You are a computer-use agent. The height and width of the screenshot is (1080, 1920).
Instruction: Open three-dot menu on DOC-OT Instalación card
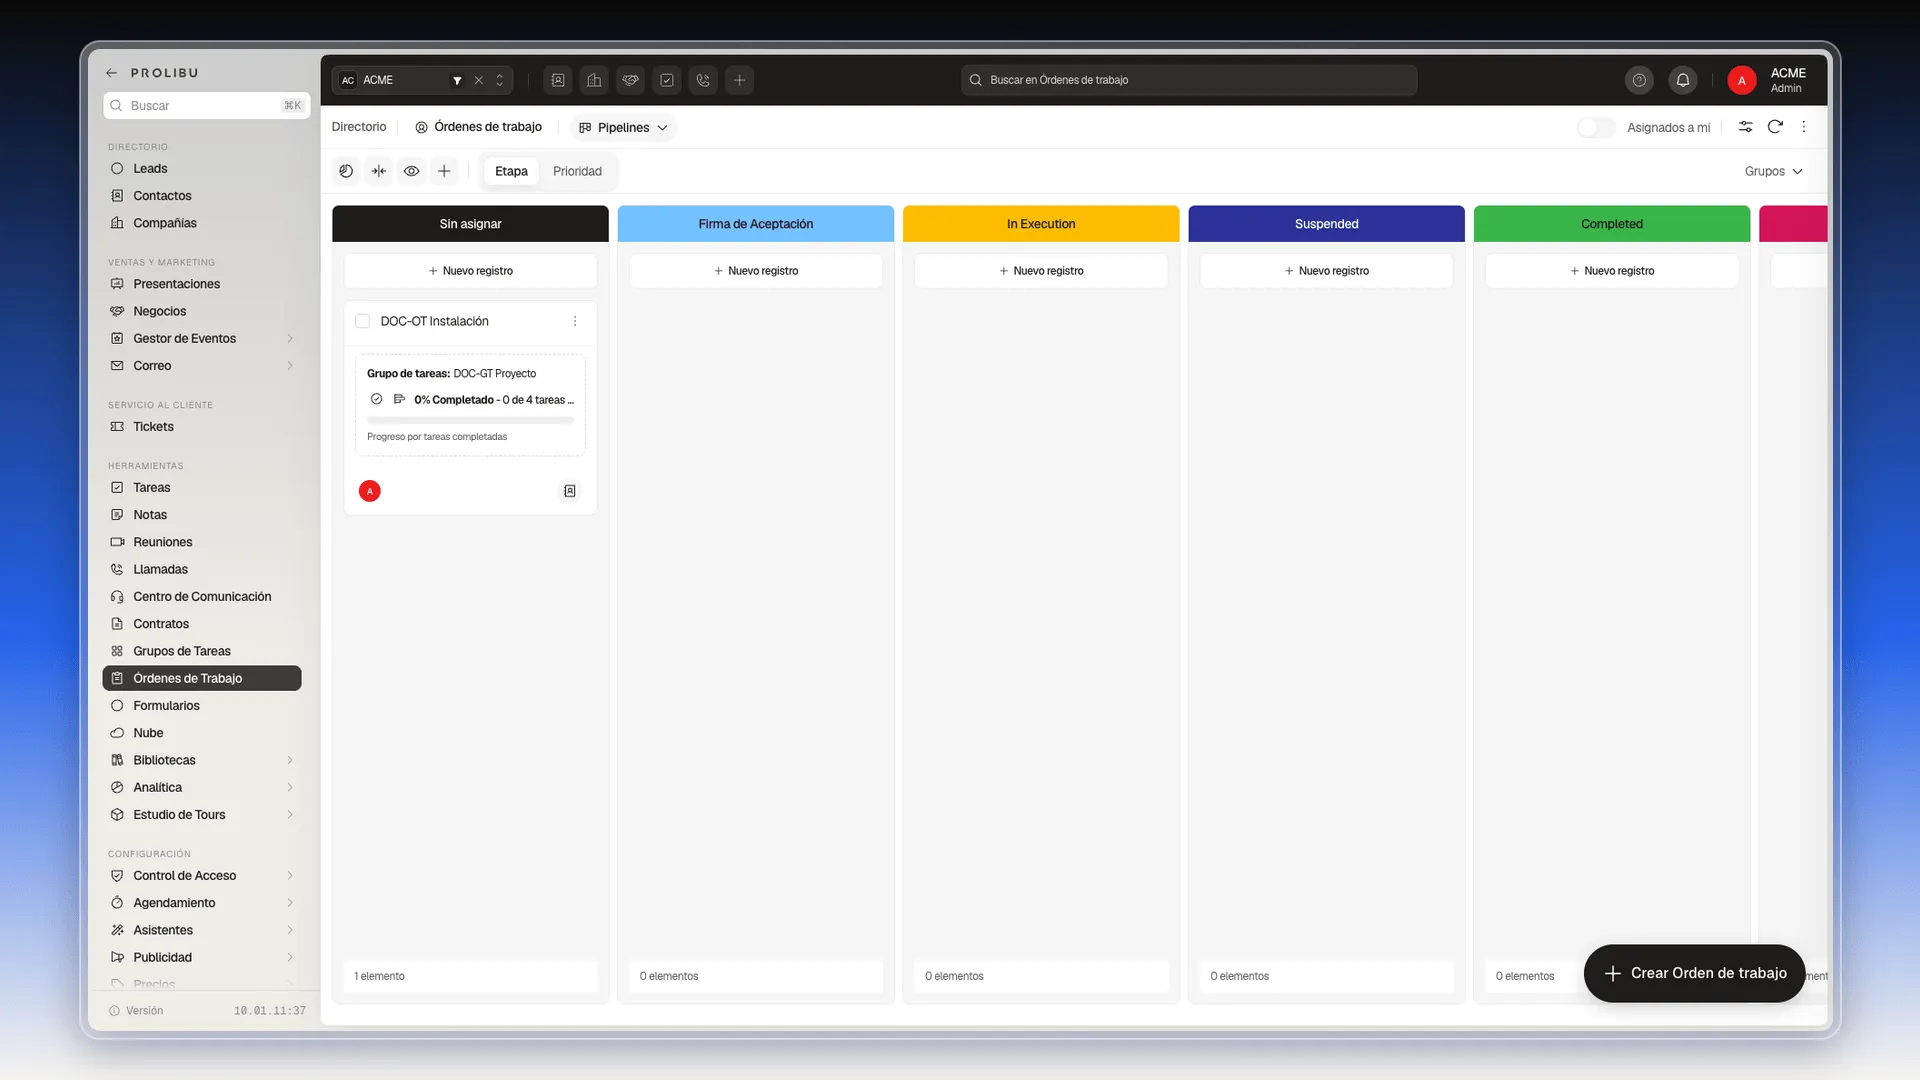click(x=575, y=321)
